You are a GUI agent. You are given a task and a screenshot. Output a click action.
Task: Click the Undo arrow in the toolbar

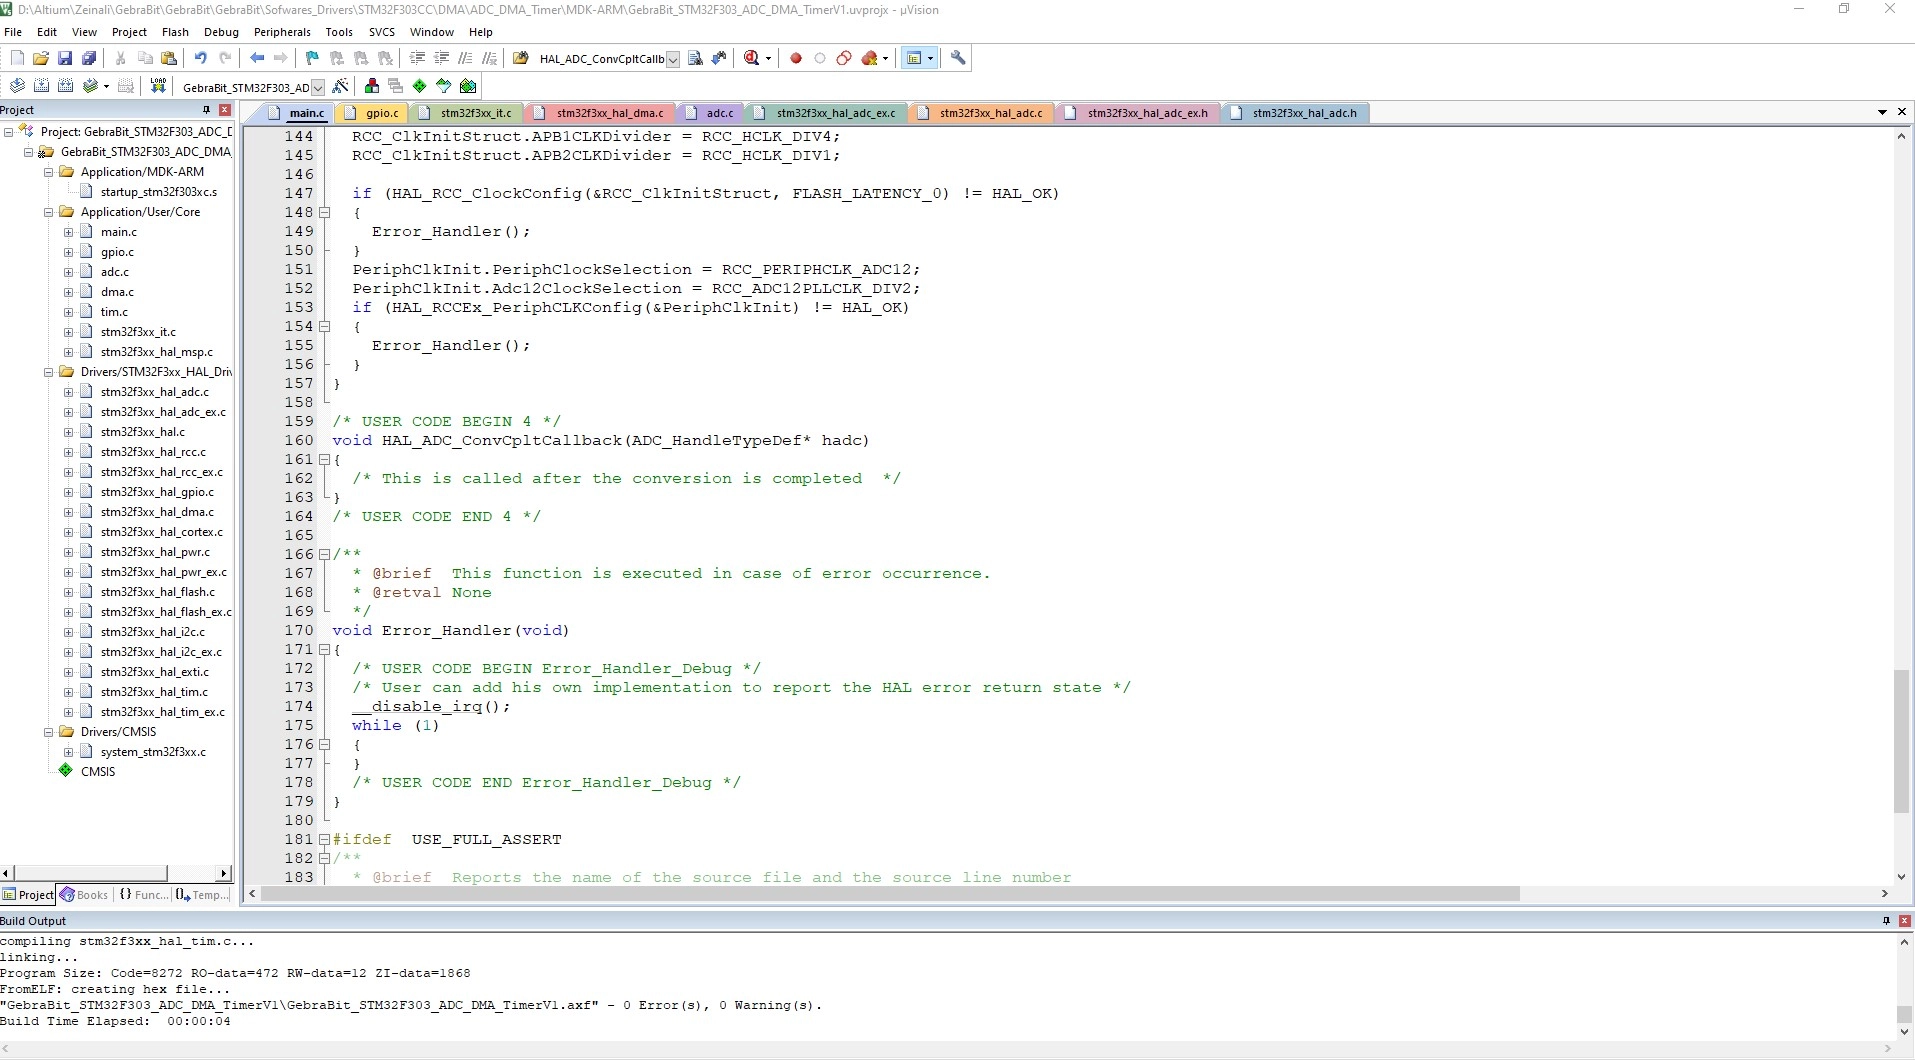point(201,58)
